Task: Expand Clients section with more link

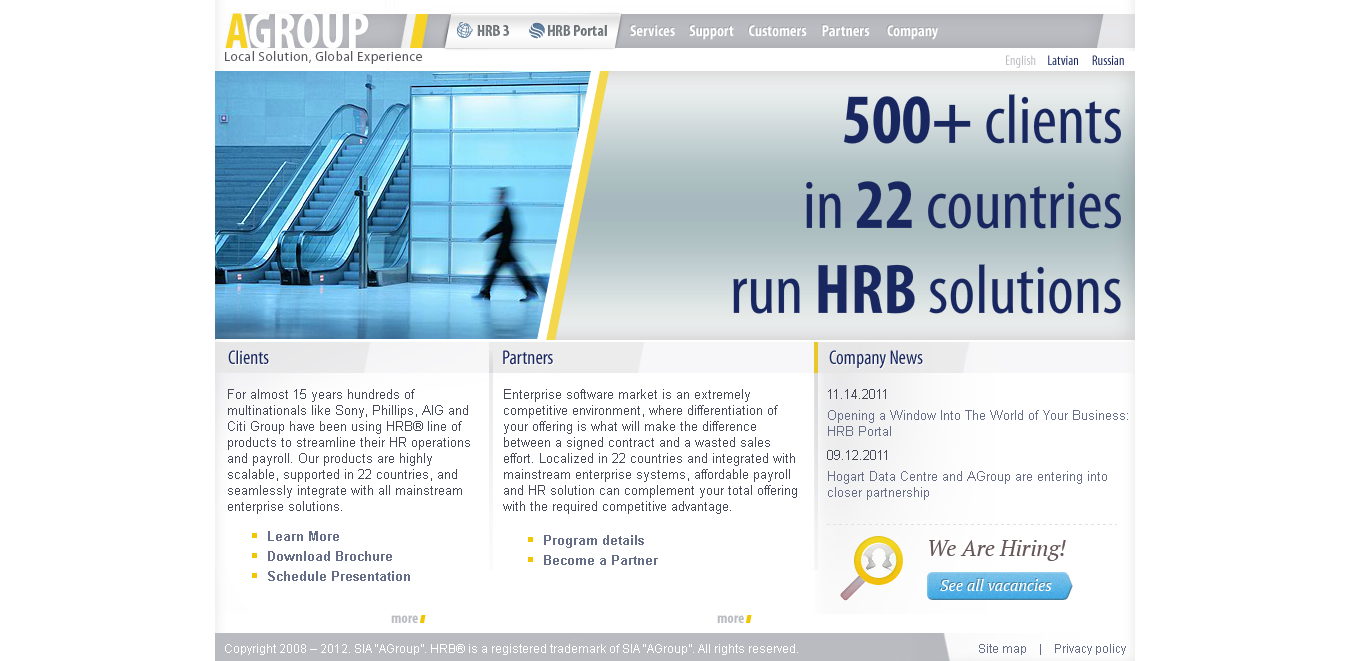Action: [x=407, y=619]
